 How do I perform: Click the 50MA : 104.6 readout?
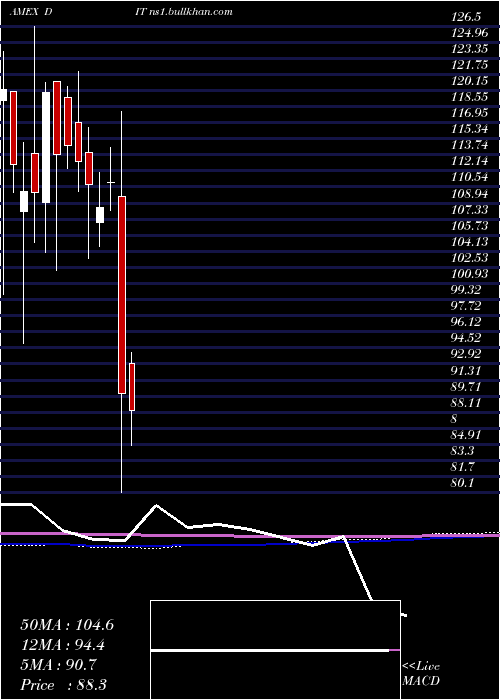pos(67,625)
